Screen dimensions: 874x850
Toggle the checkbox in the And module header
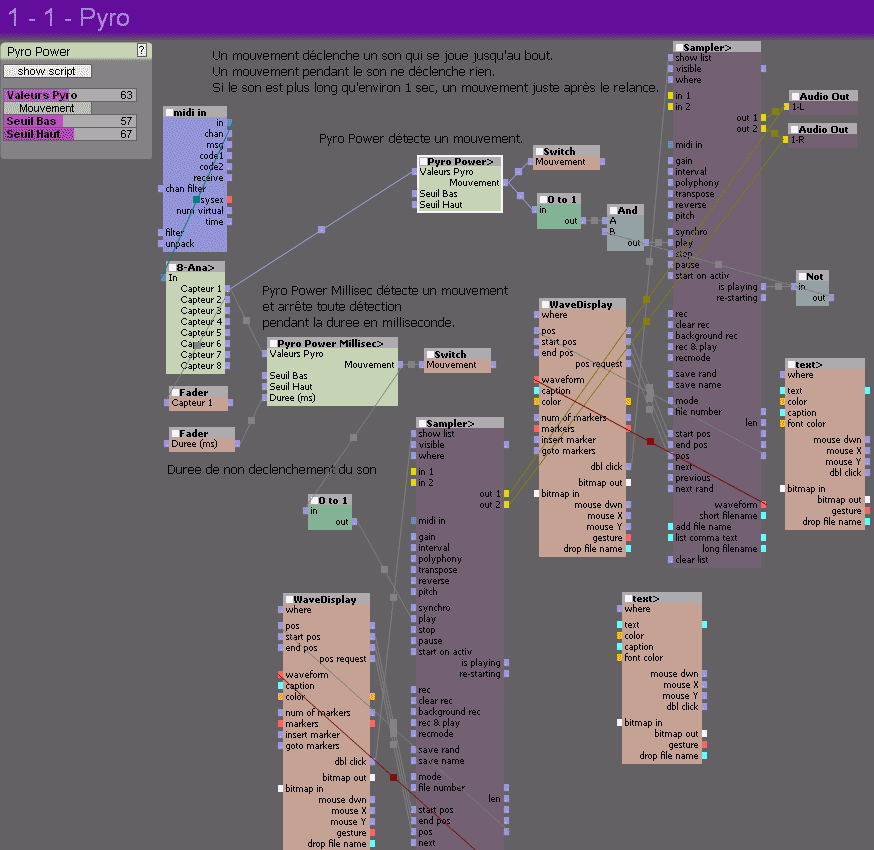(x=613, y=211)
